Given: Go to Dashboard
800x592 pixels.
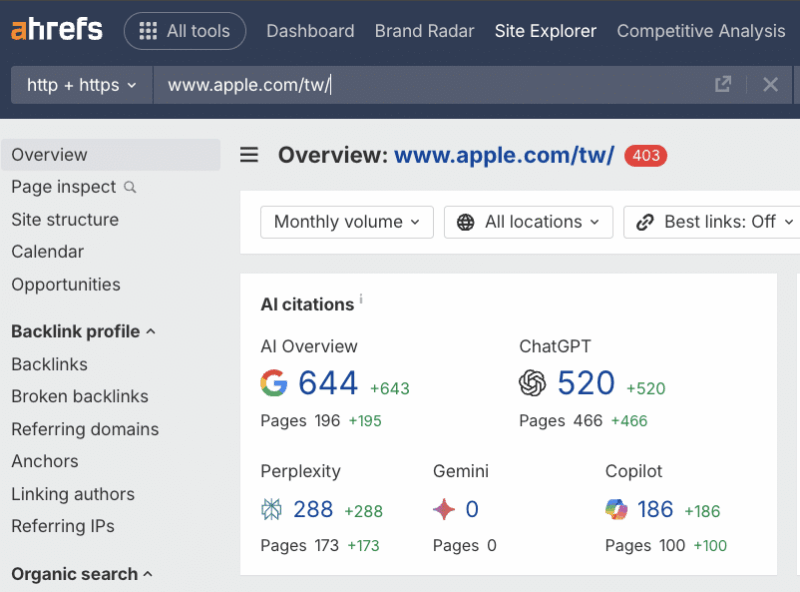Looking at the screenshot, I should click(x=310, y=31).
